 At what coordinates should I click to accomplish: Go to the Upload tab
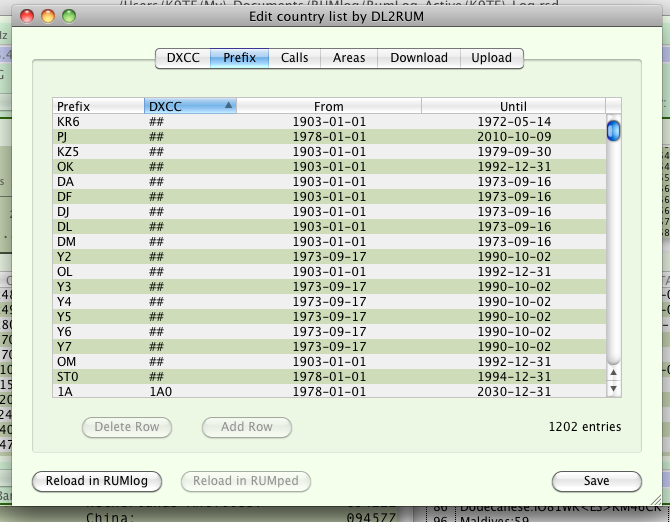tap(491, 58)
